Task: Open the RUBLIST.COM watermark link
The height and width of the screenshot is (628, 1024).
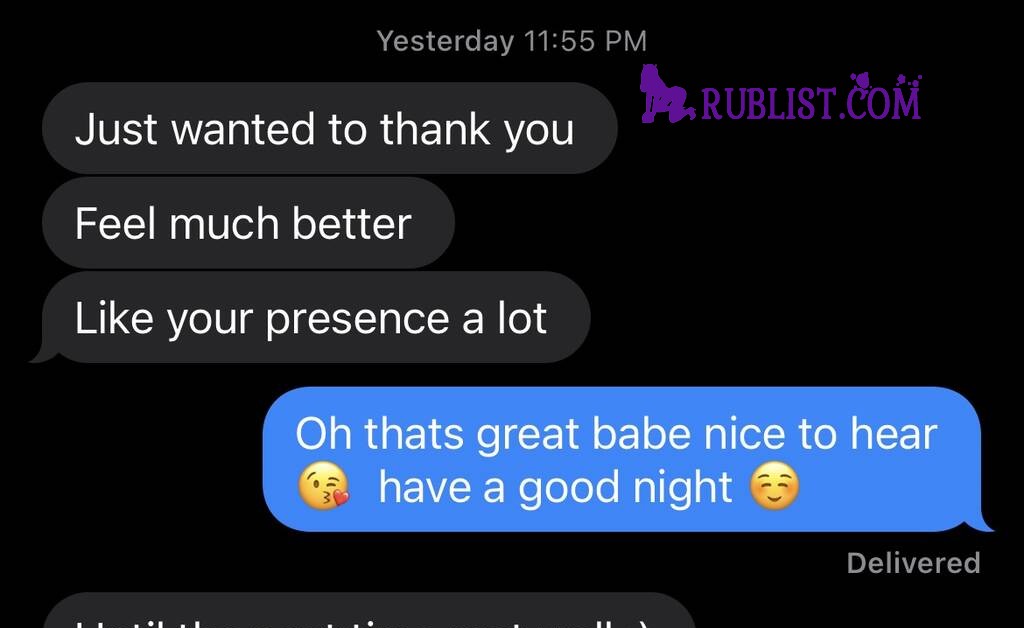Action: 781,95
